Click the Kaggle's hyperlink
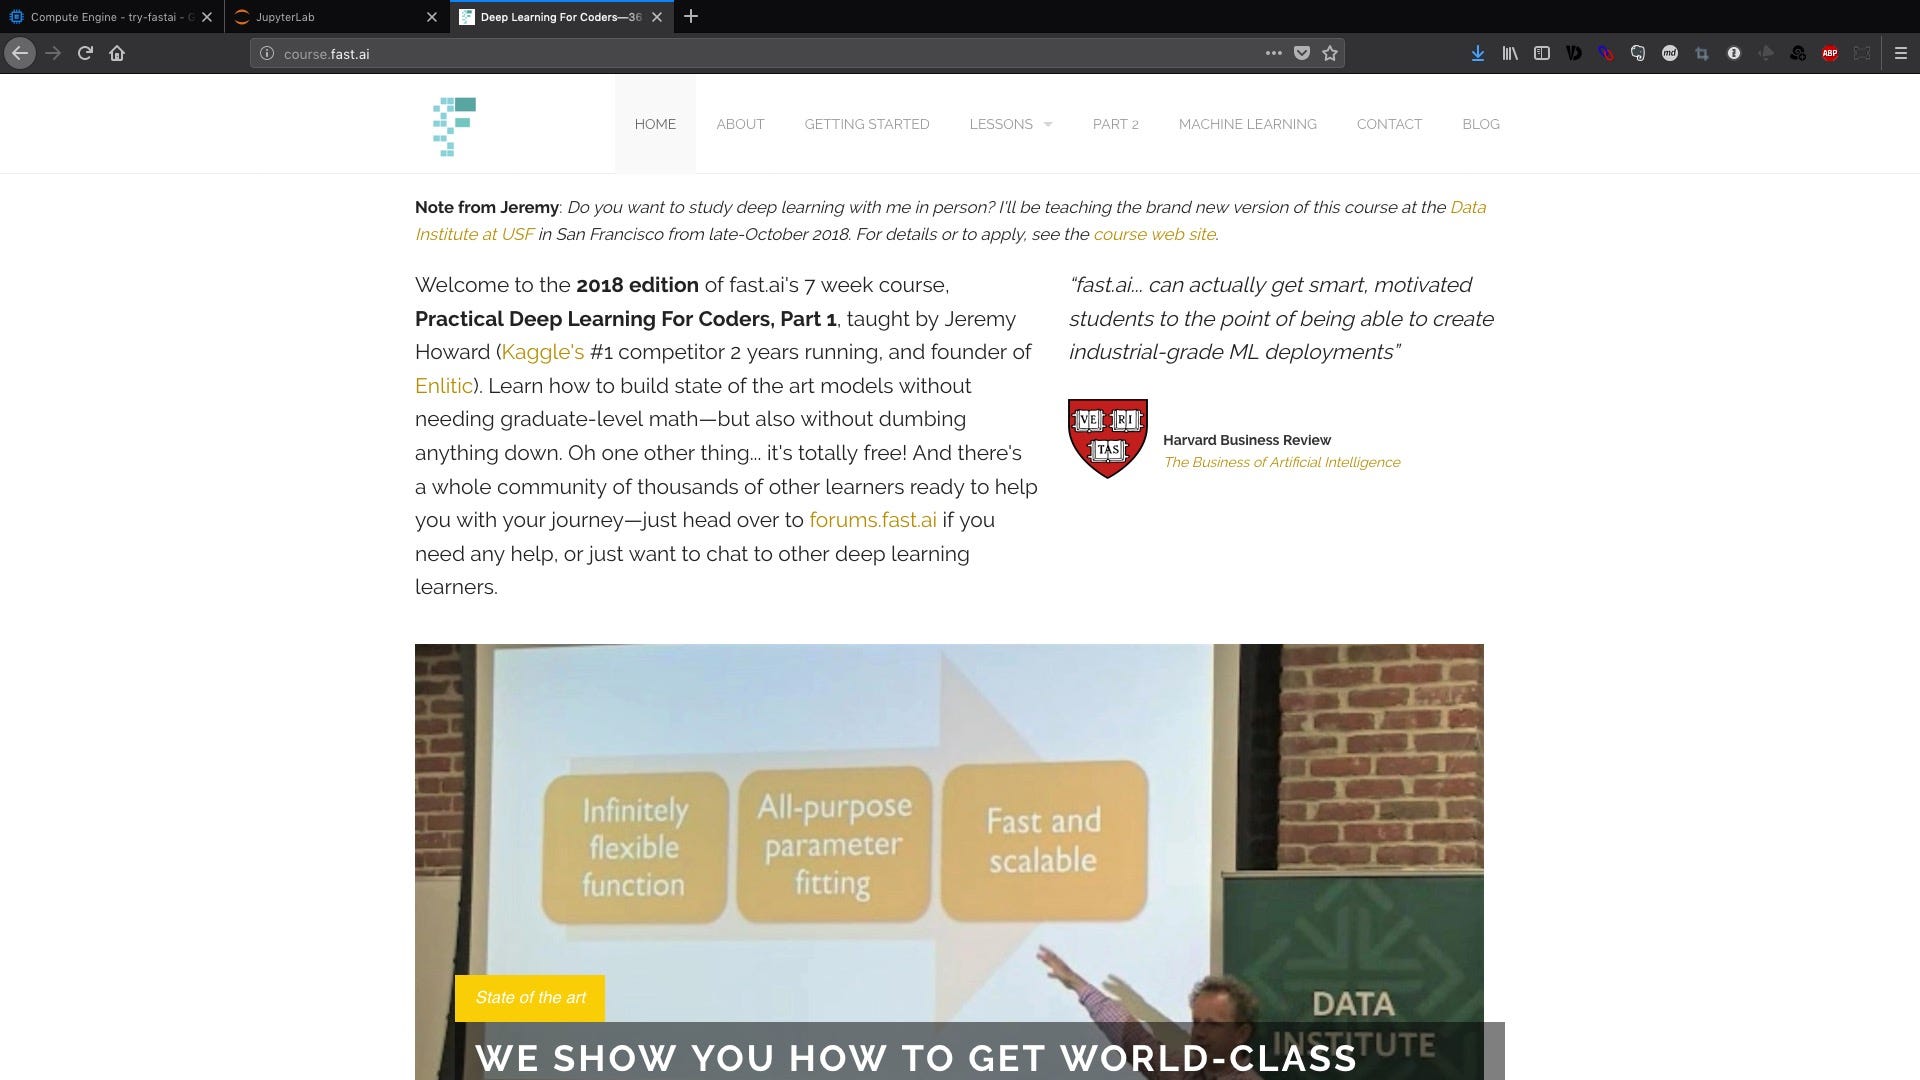 (x=542, y=351)
